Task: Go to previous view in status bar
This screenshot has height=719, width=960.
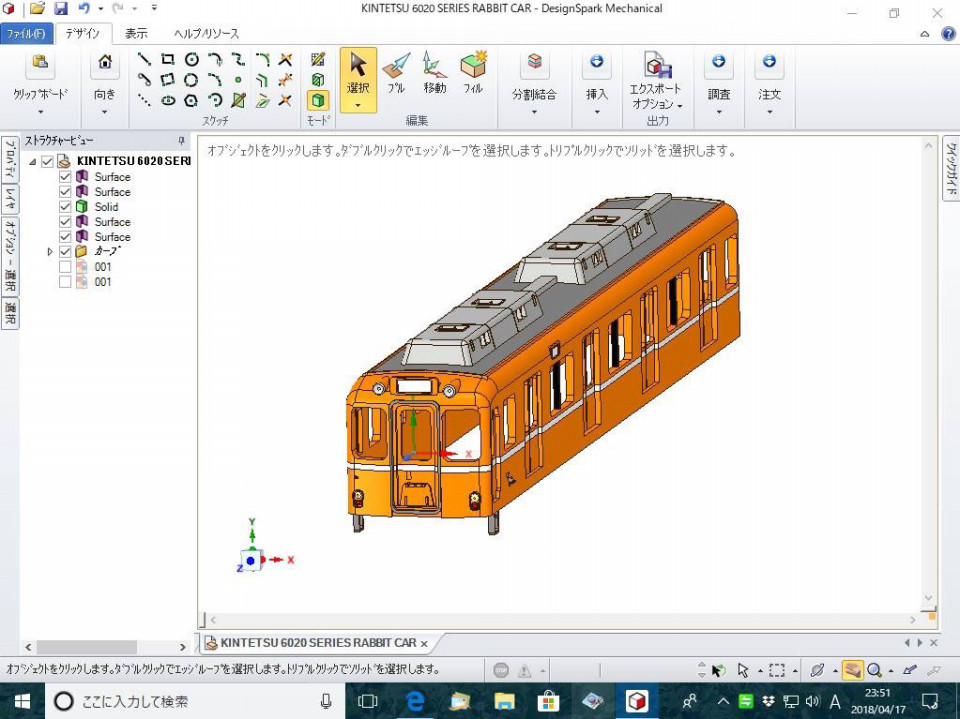Action: tap(909, 670)
